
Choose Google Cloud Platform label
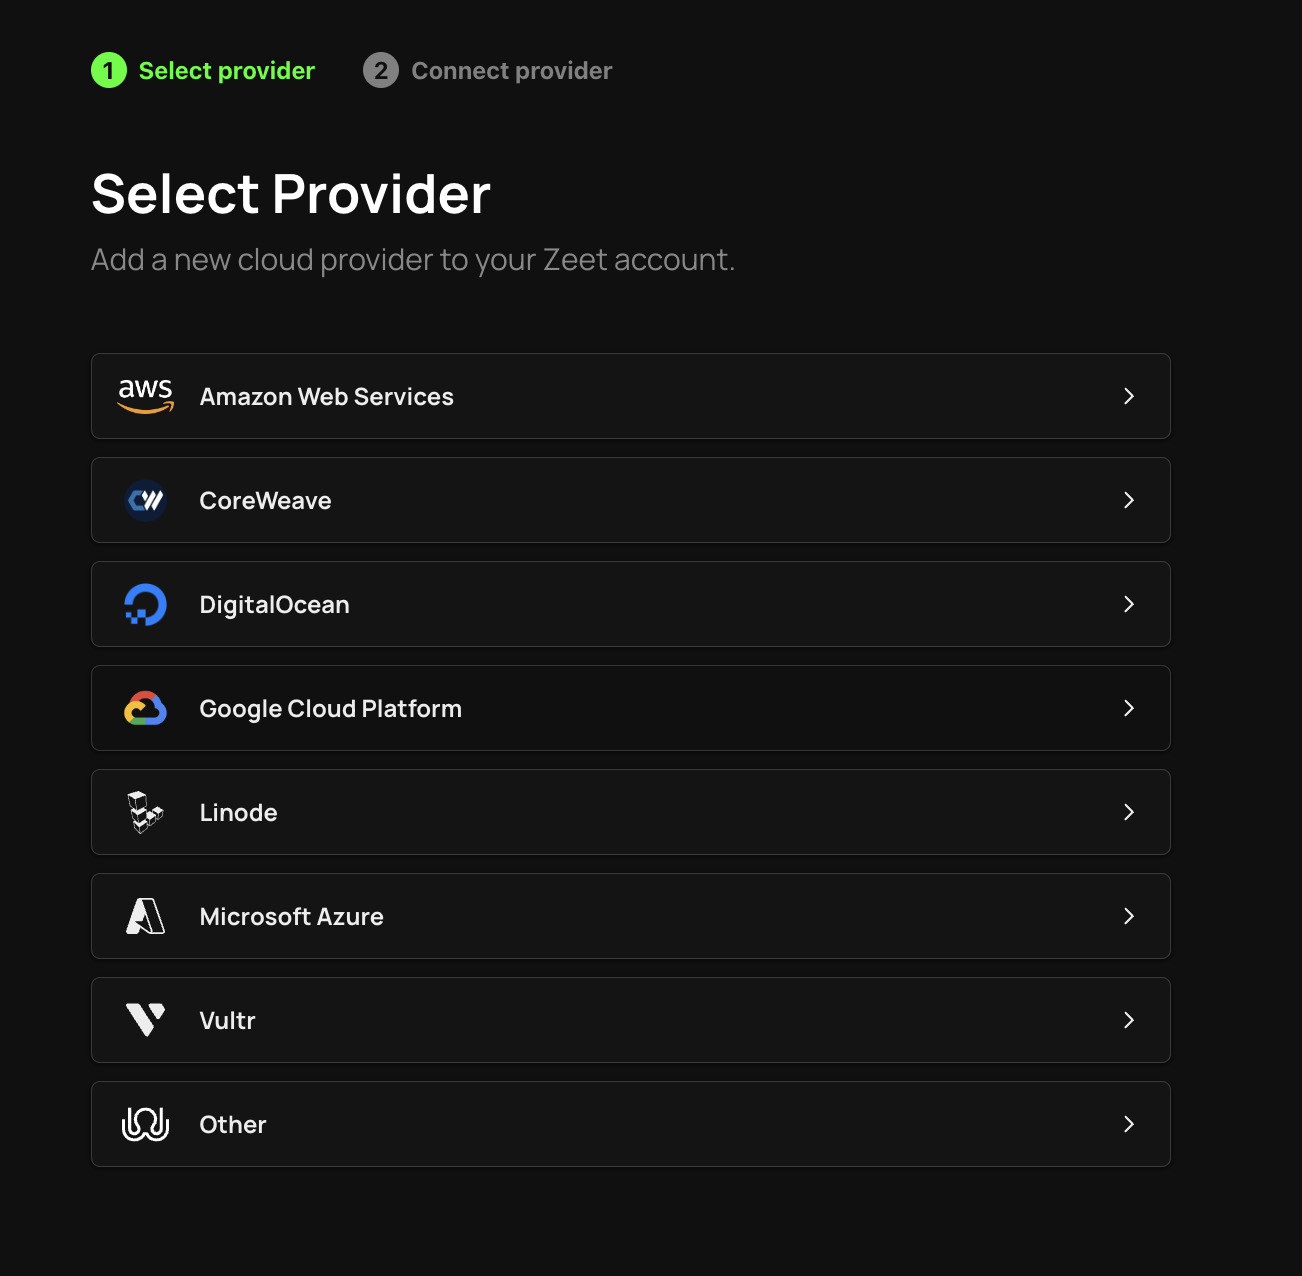(x=331, y=709)
